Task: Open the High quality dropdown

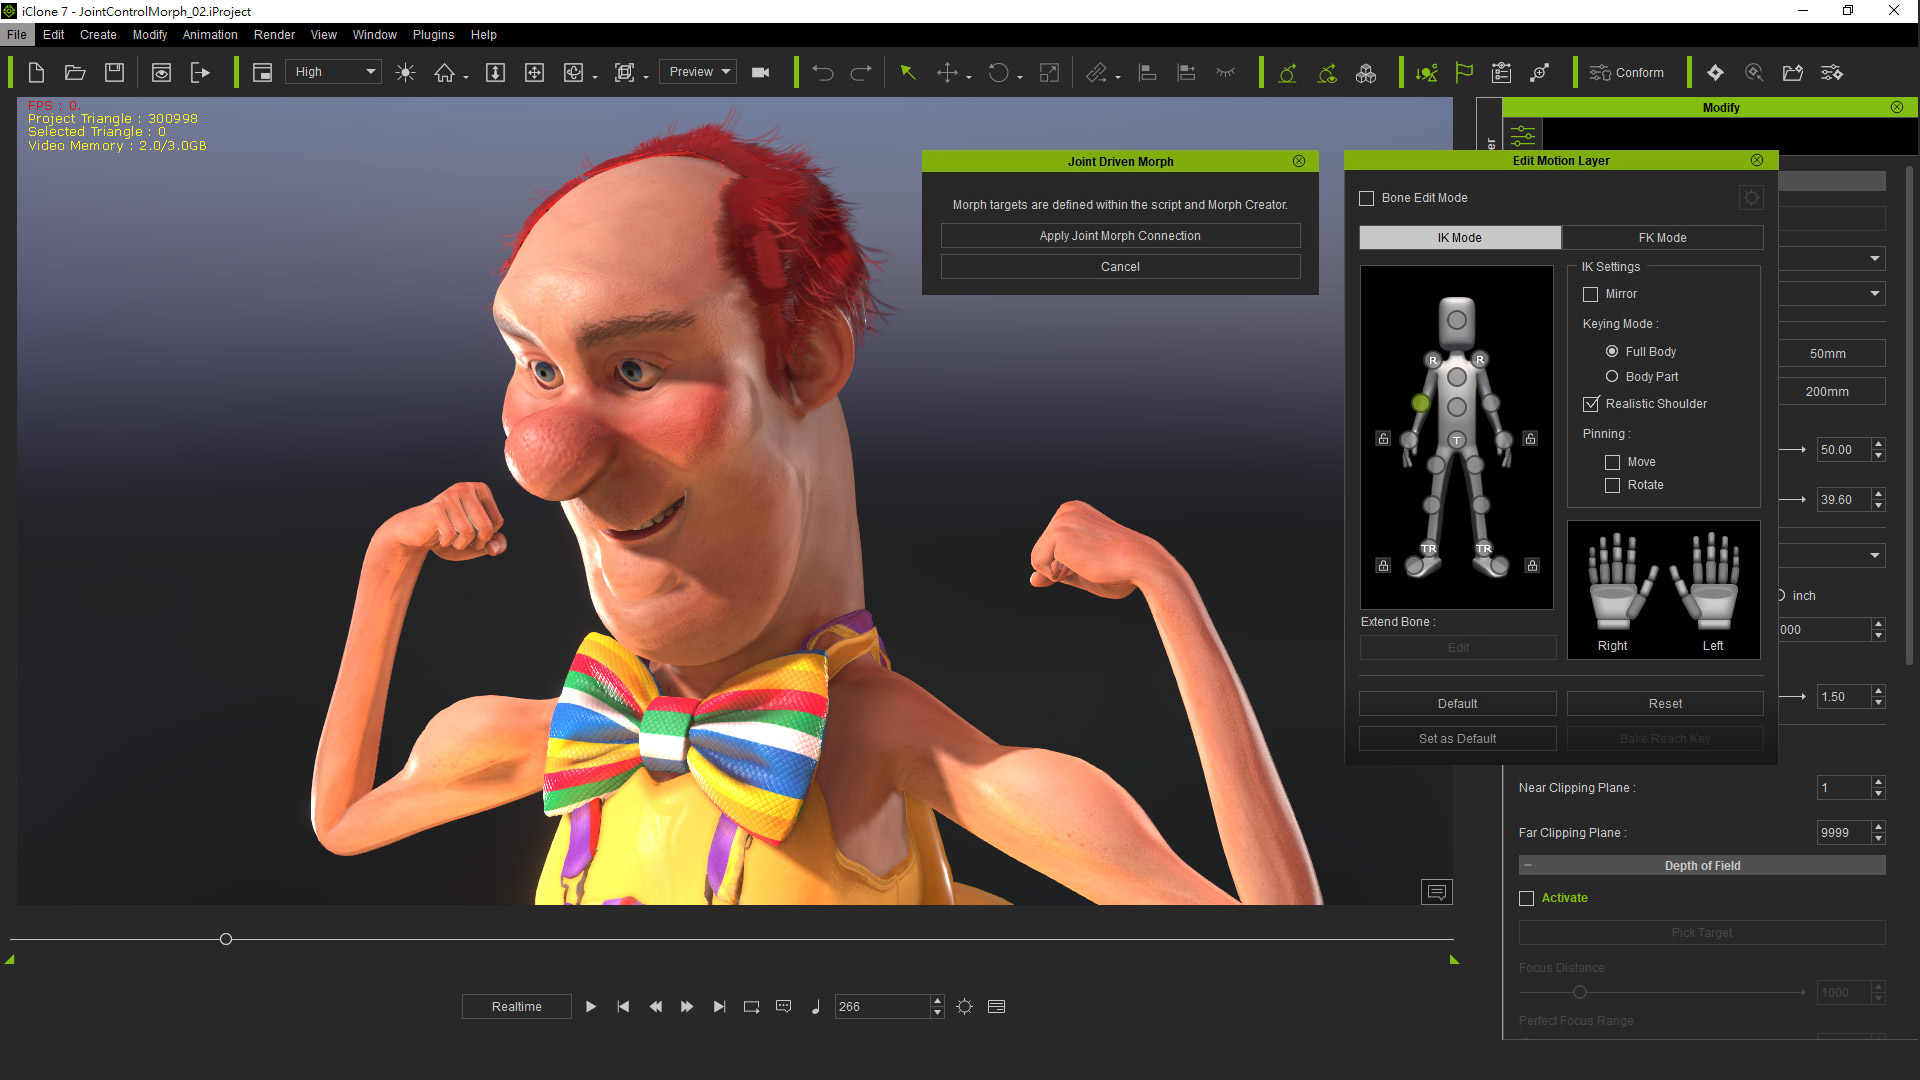Action: [333, 72]
